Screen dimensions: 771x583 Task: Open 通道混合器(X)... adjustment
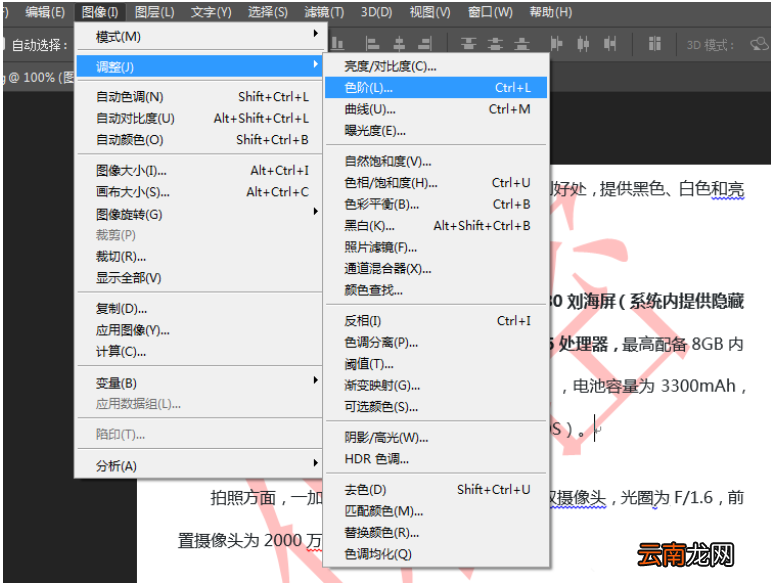[x=436, y=268]
